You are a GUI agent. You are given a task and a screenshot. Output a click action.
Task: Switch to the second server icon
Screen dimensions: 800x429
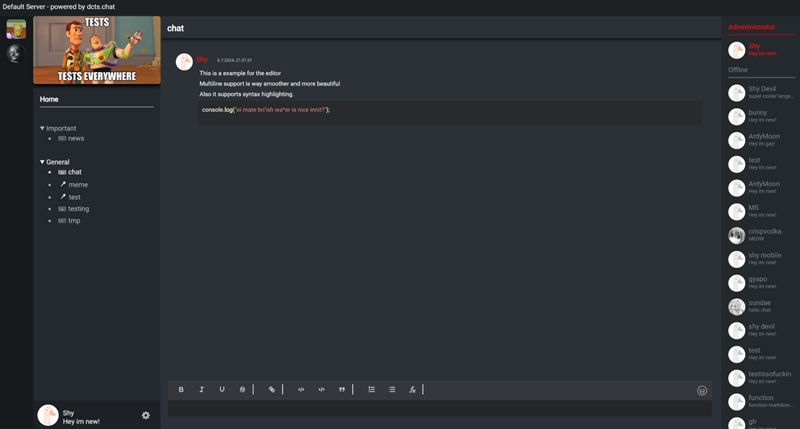[16, 54]
